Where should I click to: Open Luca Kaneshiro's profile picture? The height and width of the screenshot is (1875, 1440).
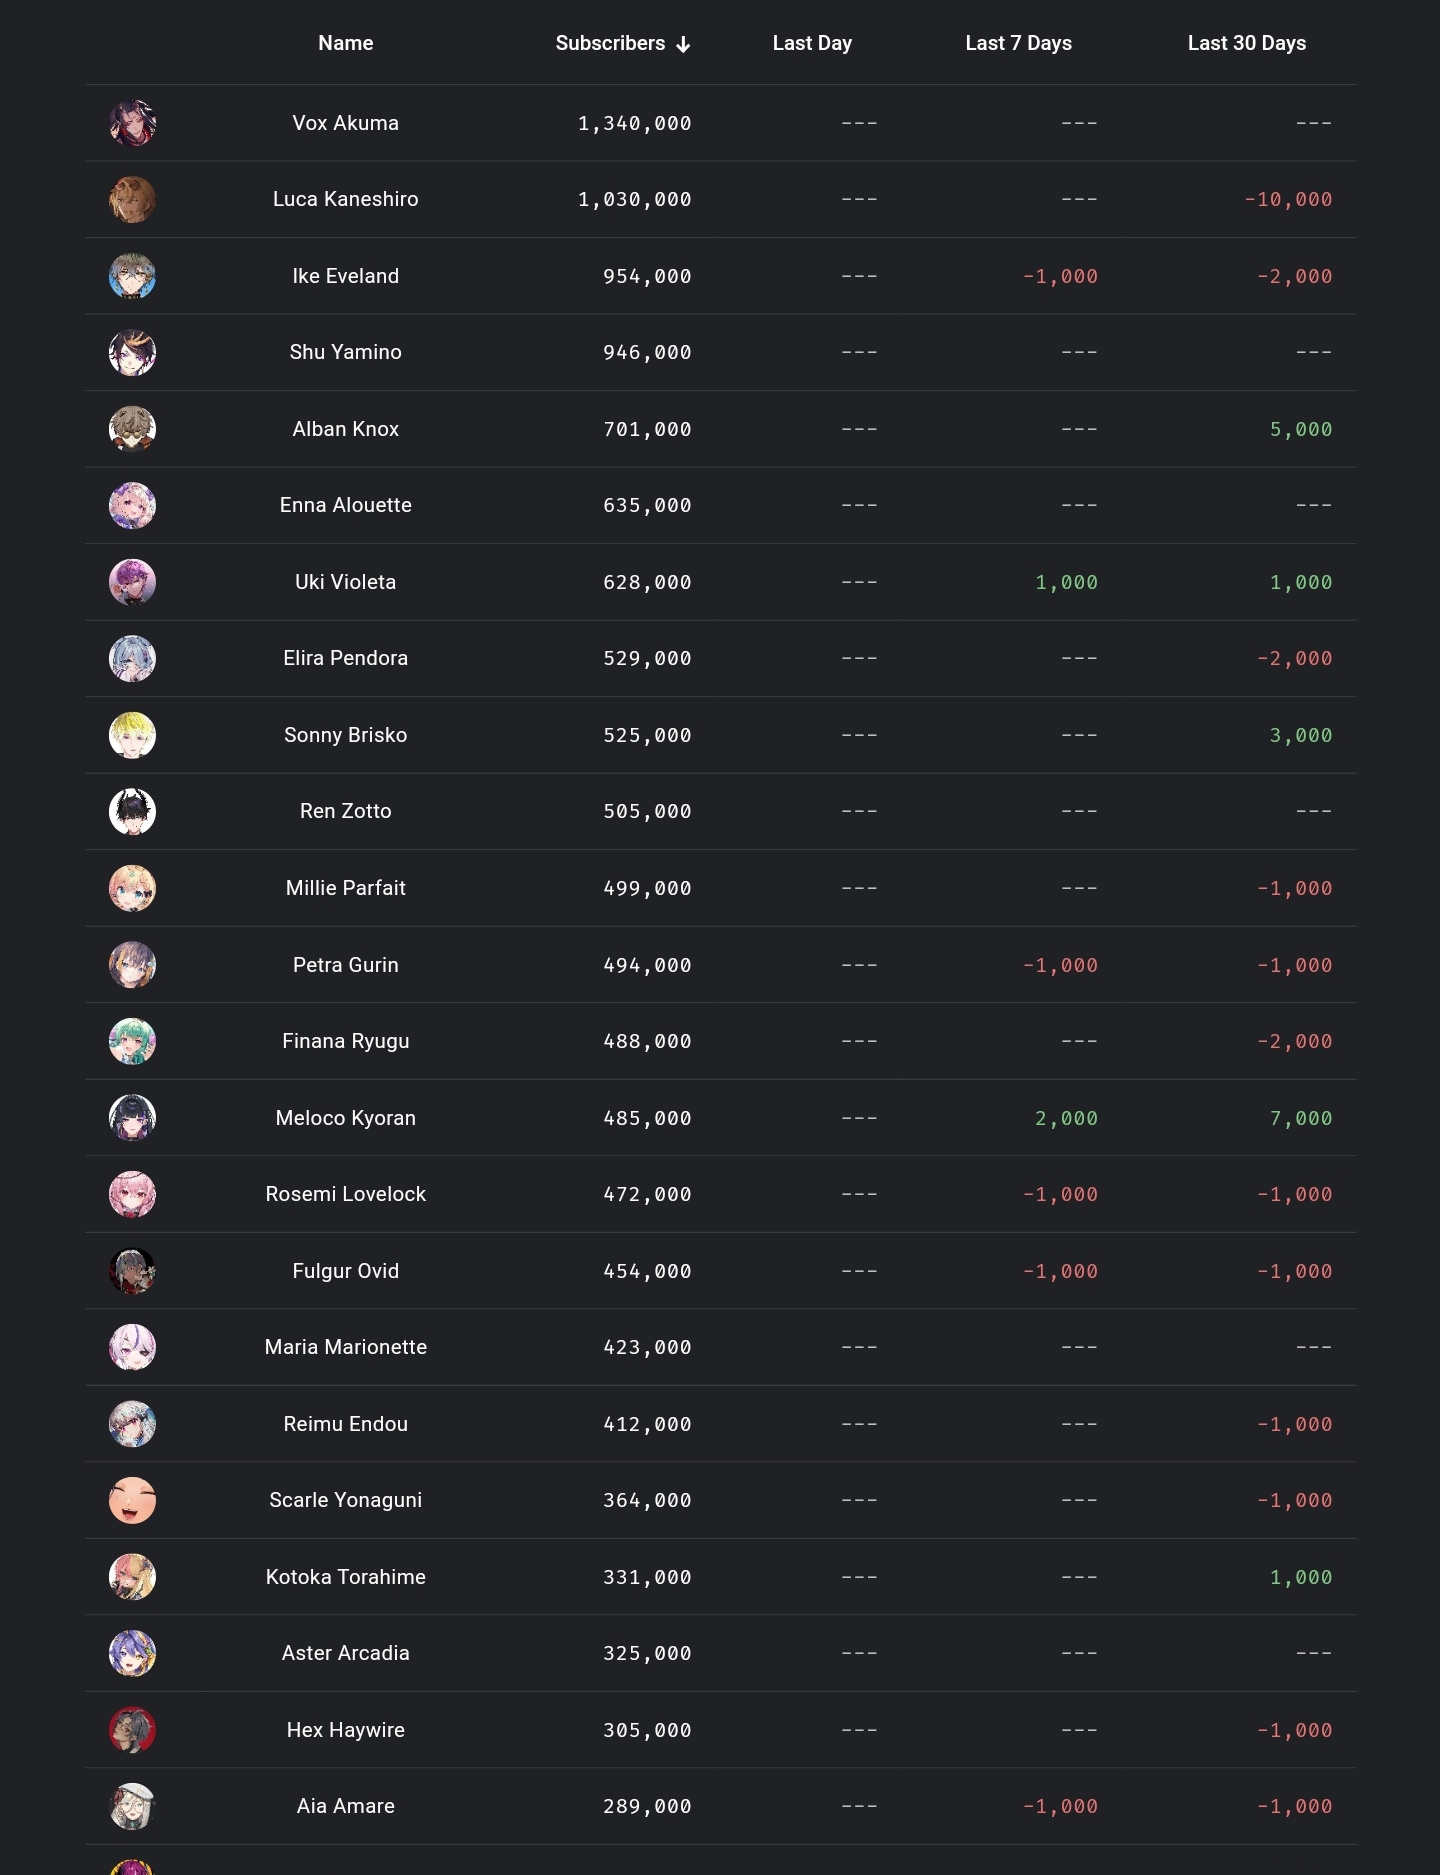point(132,200)
